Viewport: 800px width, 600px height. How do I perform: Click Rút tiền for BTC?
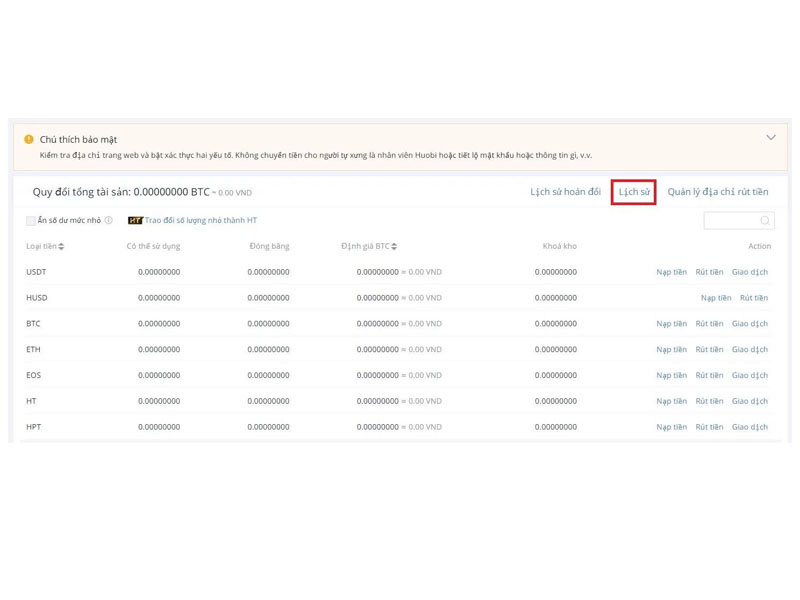709,323
